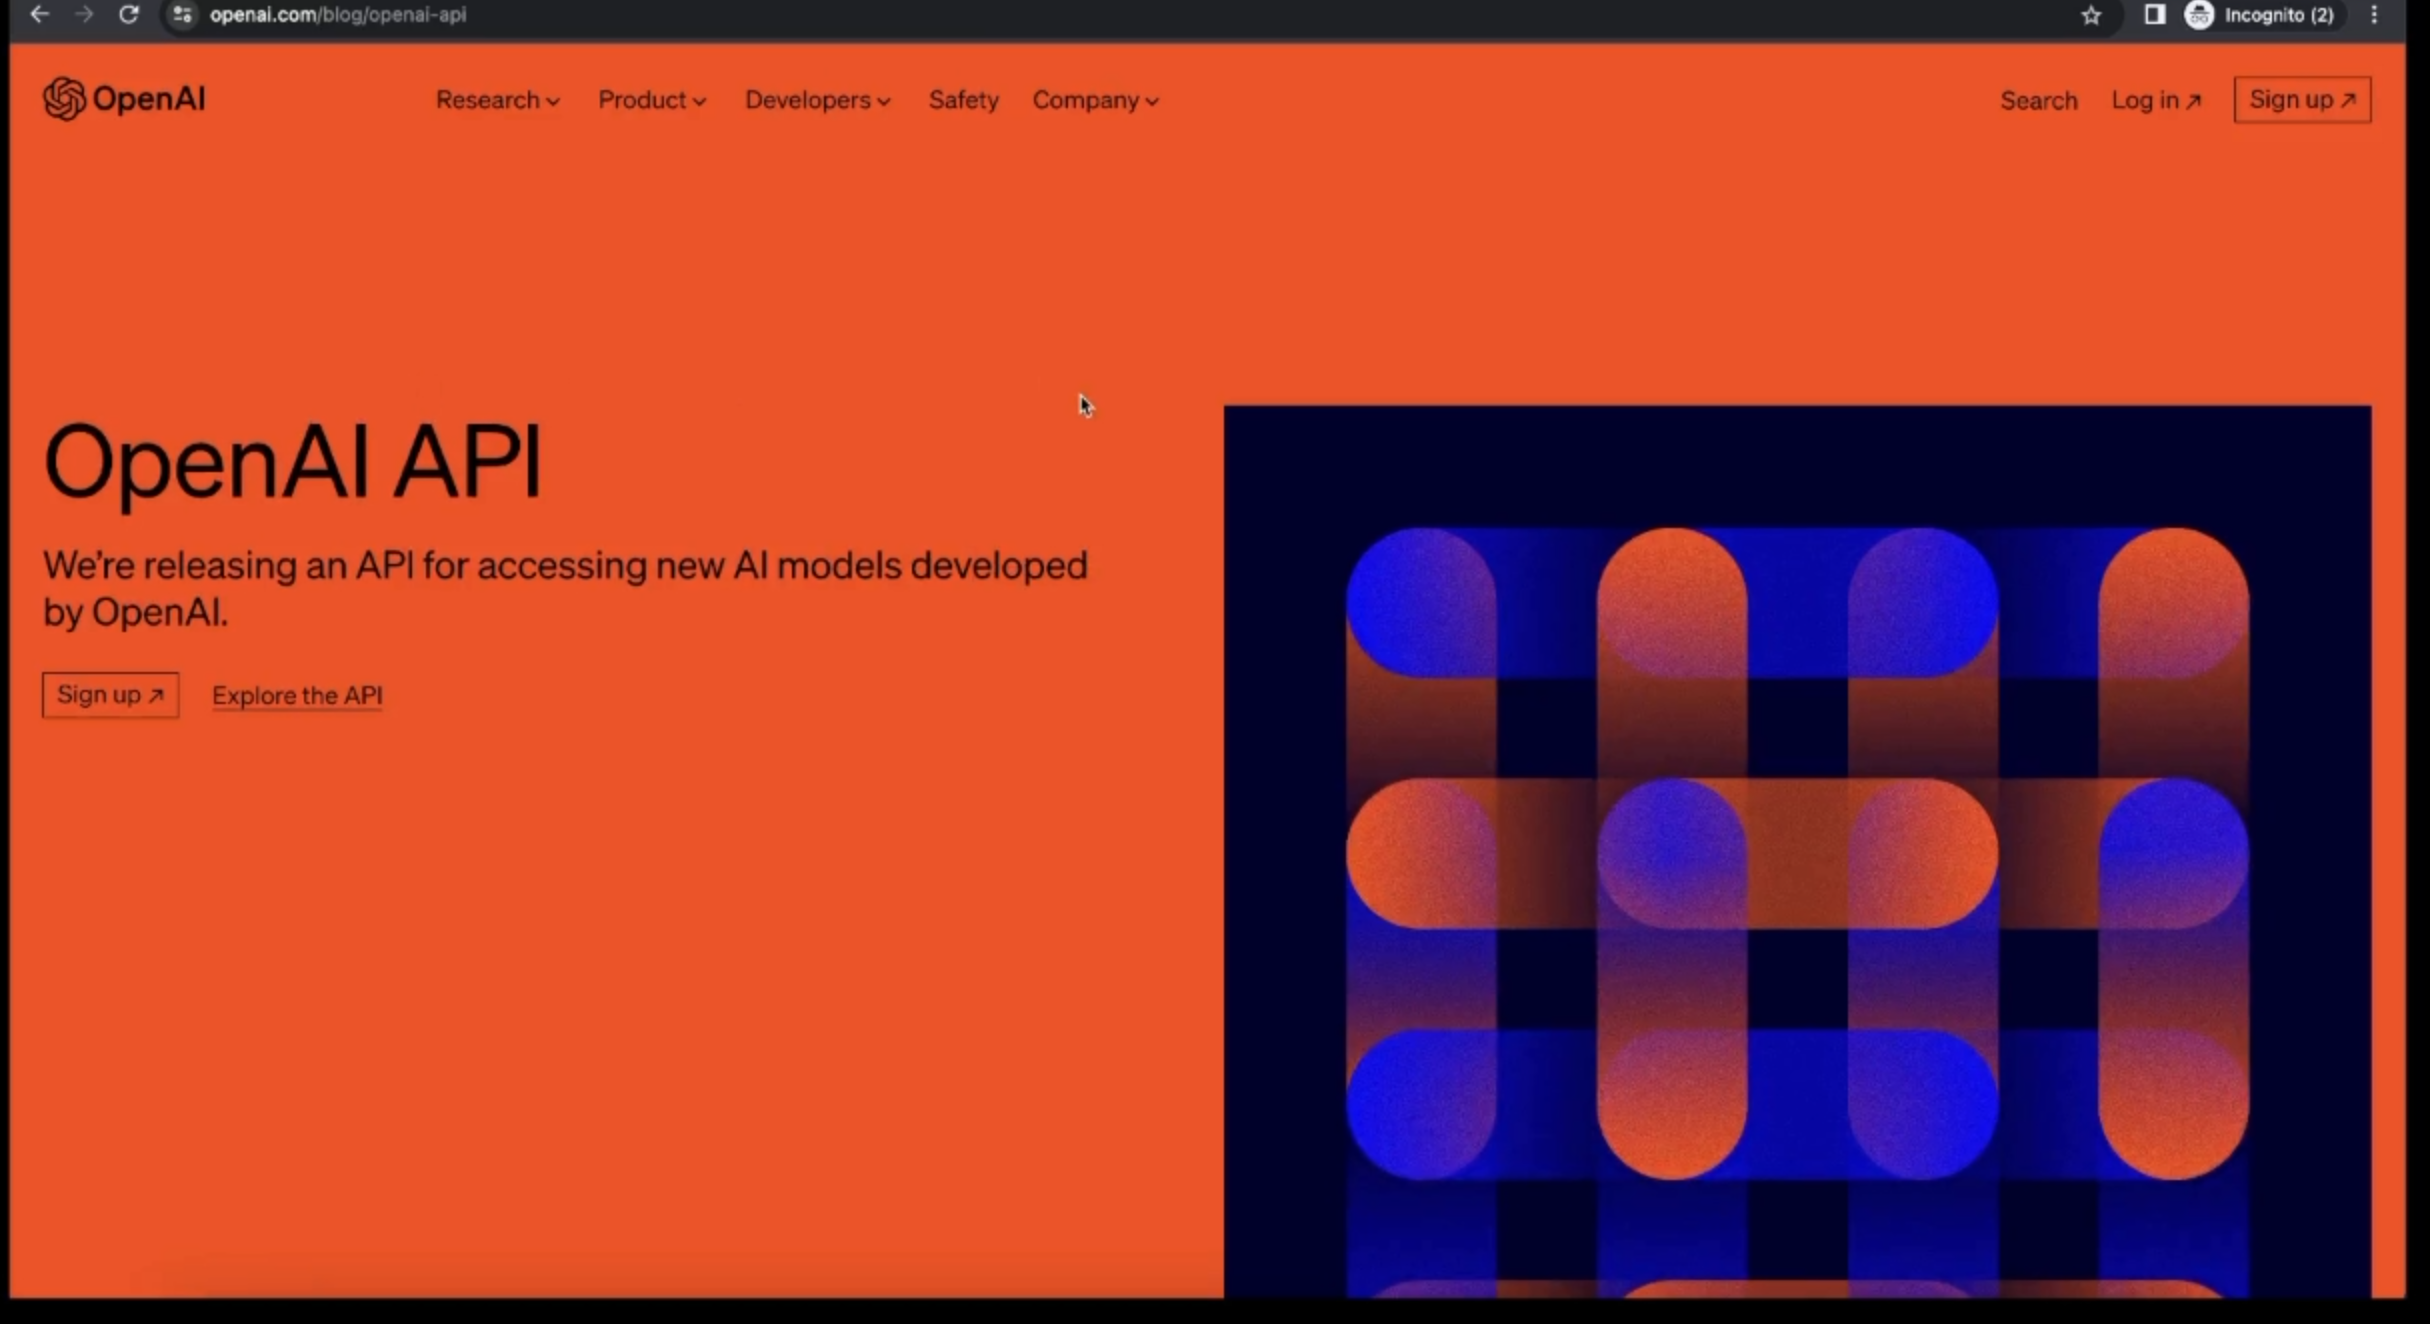2430x1324 pixels.
Task: Click the Log in link
Action: pyautogui.click(x=2155, y=100)
